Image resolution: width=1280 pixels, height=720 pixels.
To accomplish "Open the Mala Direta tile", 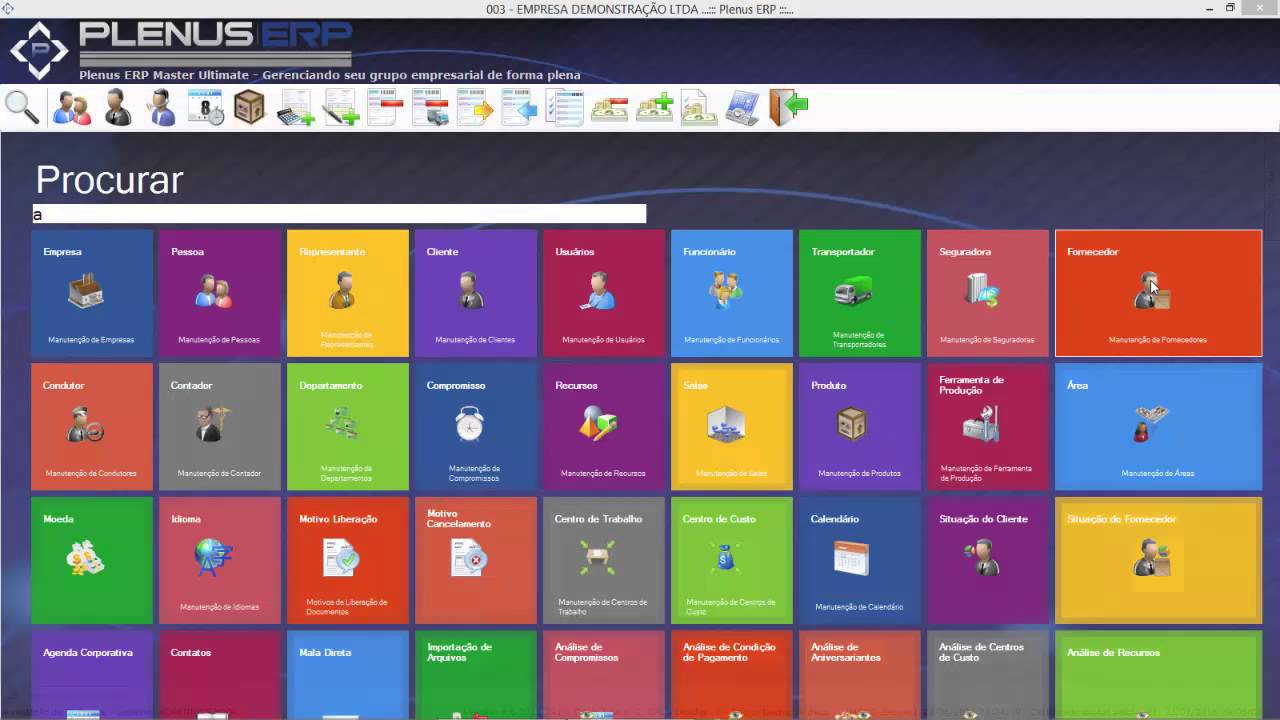I will pyautogui.click(x=348, y=675).
